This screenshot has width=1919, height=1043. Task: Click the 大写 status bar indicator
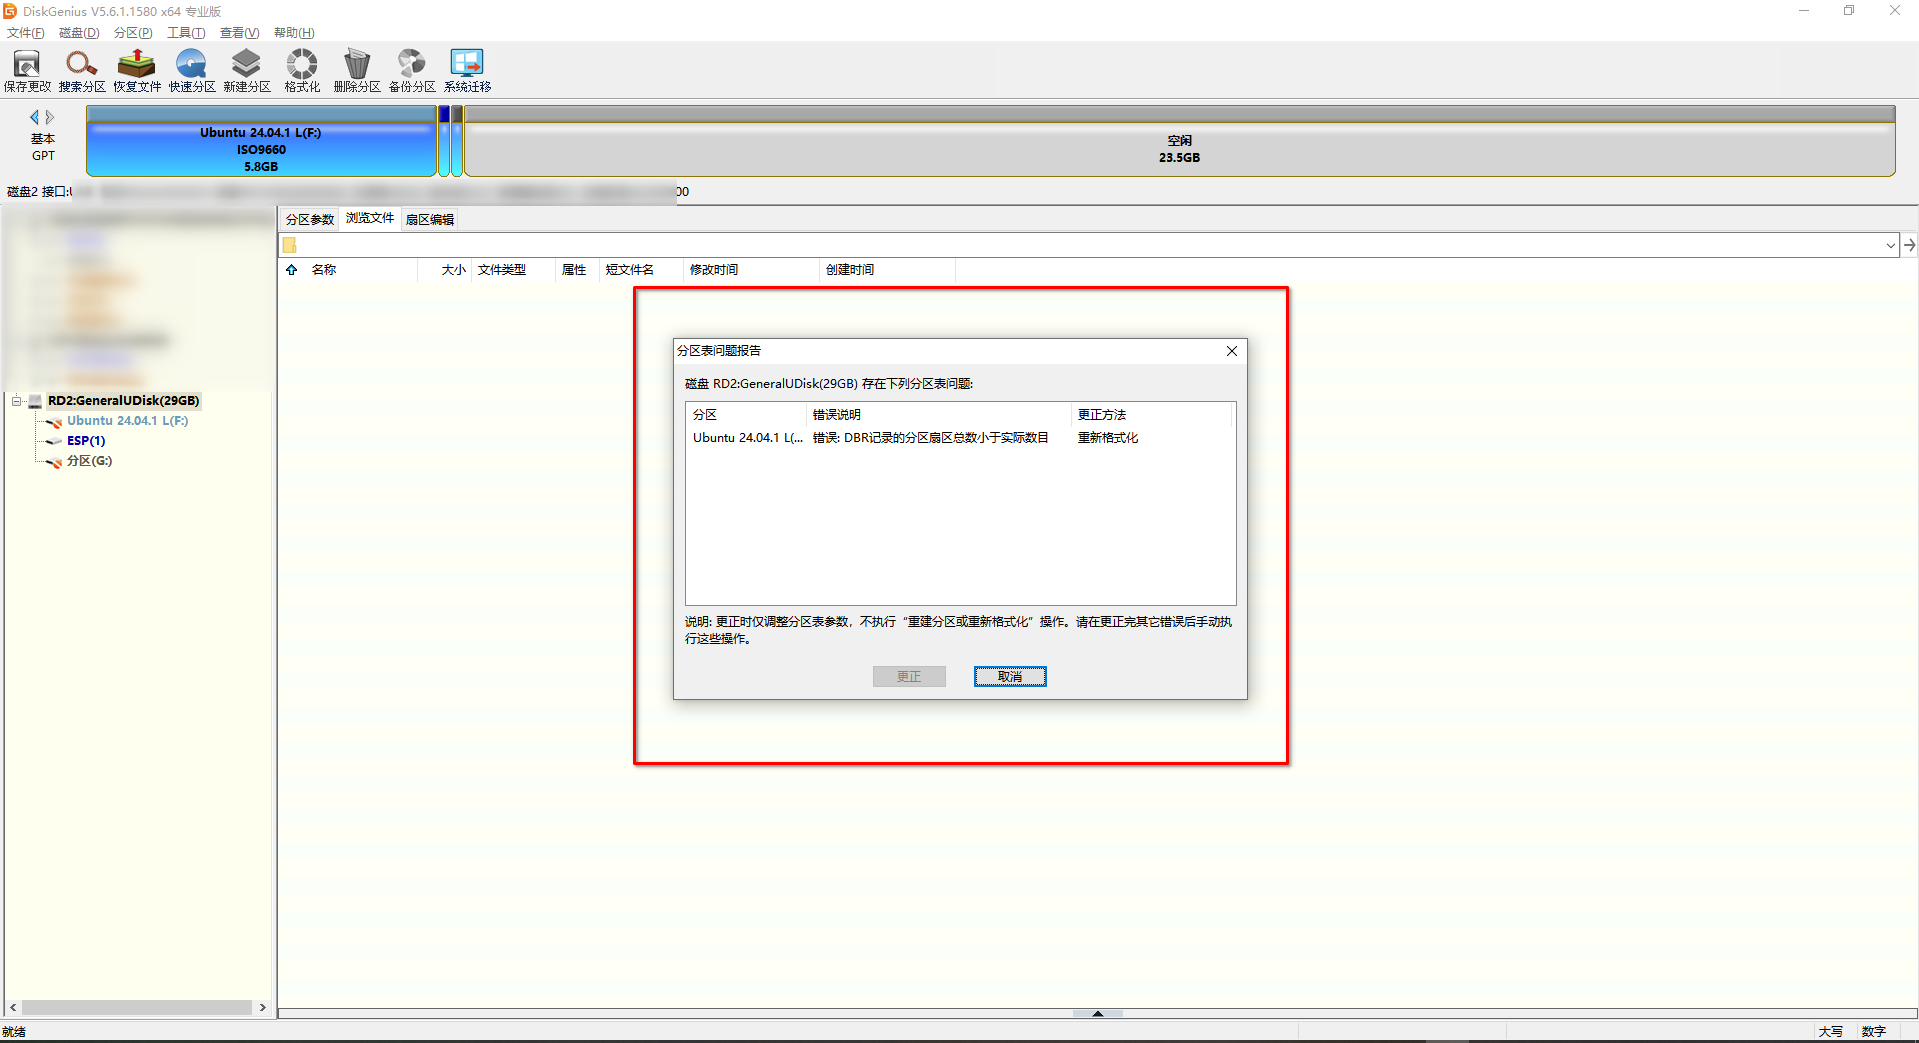(1831, 1032)
